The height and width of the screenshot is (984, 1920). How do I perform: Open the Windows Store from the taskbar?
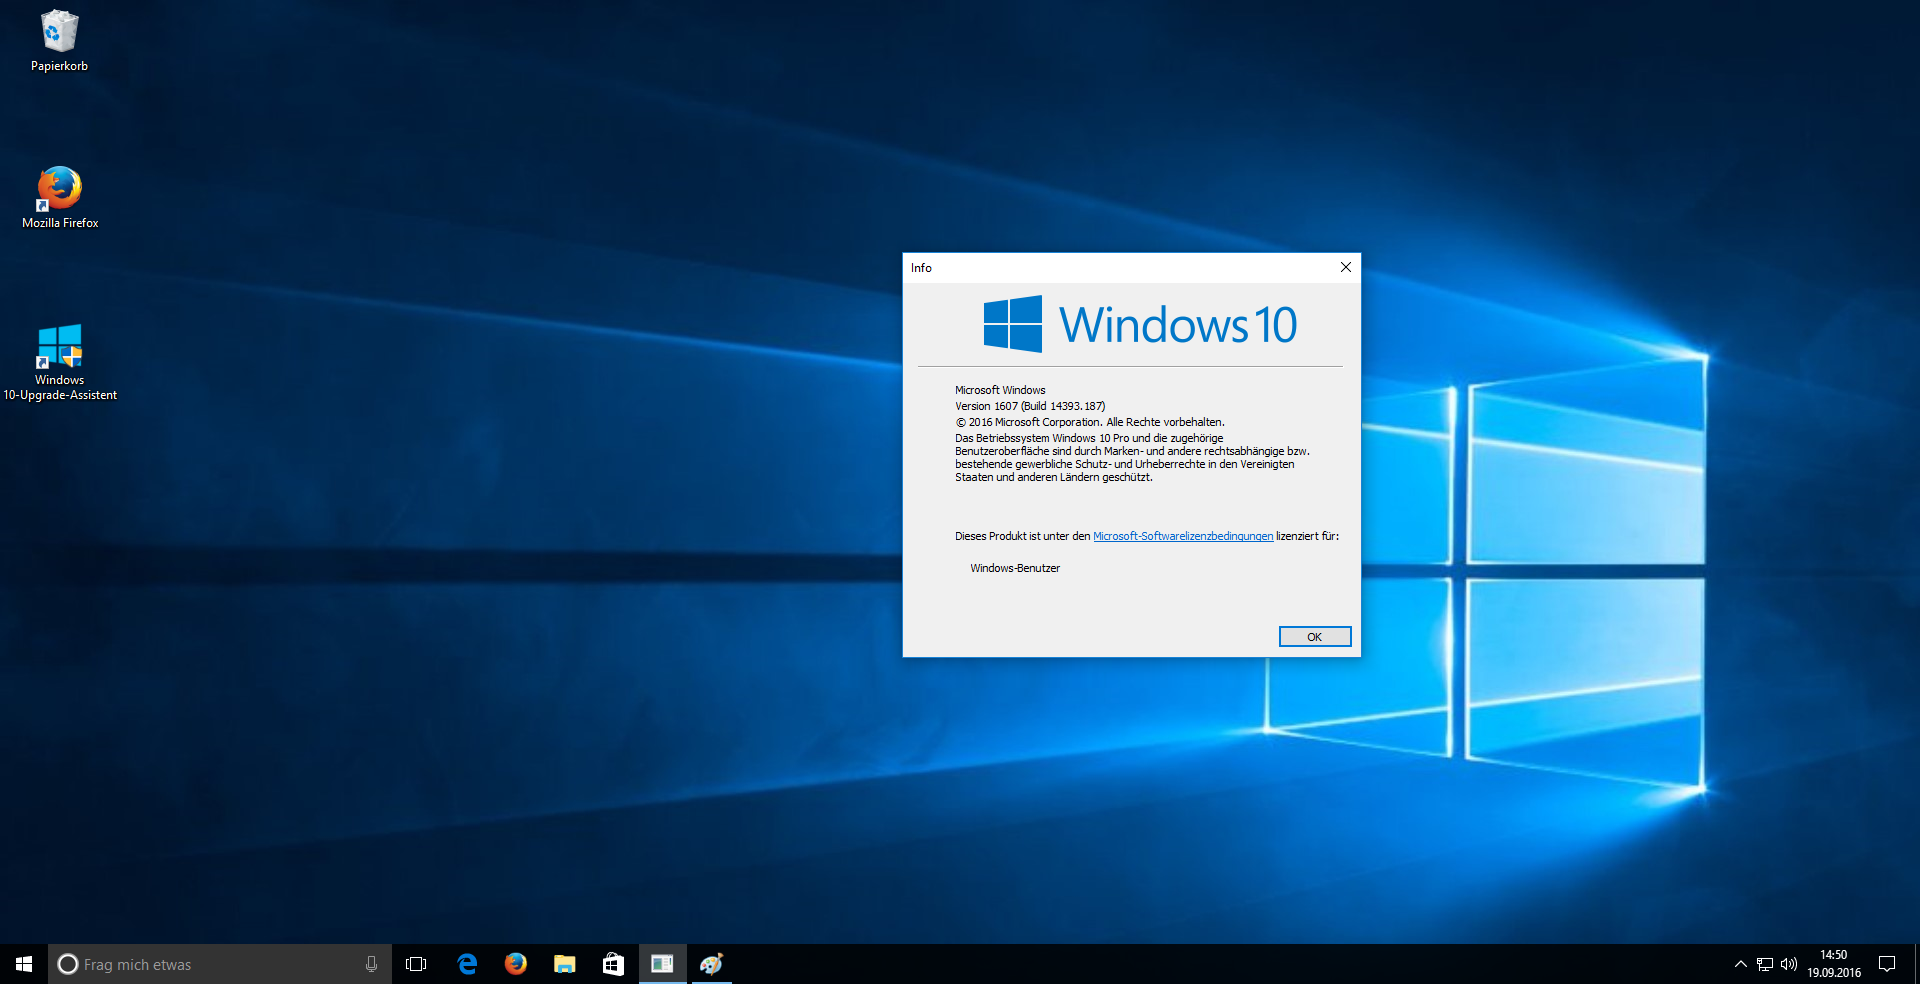coord(613,964)
